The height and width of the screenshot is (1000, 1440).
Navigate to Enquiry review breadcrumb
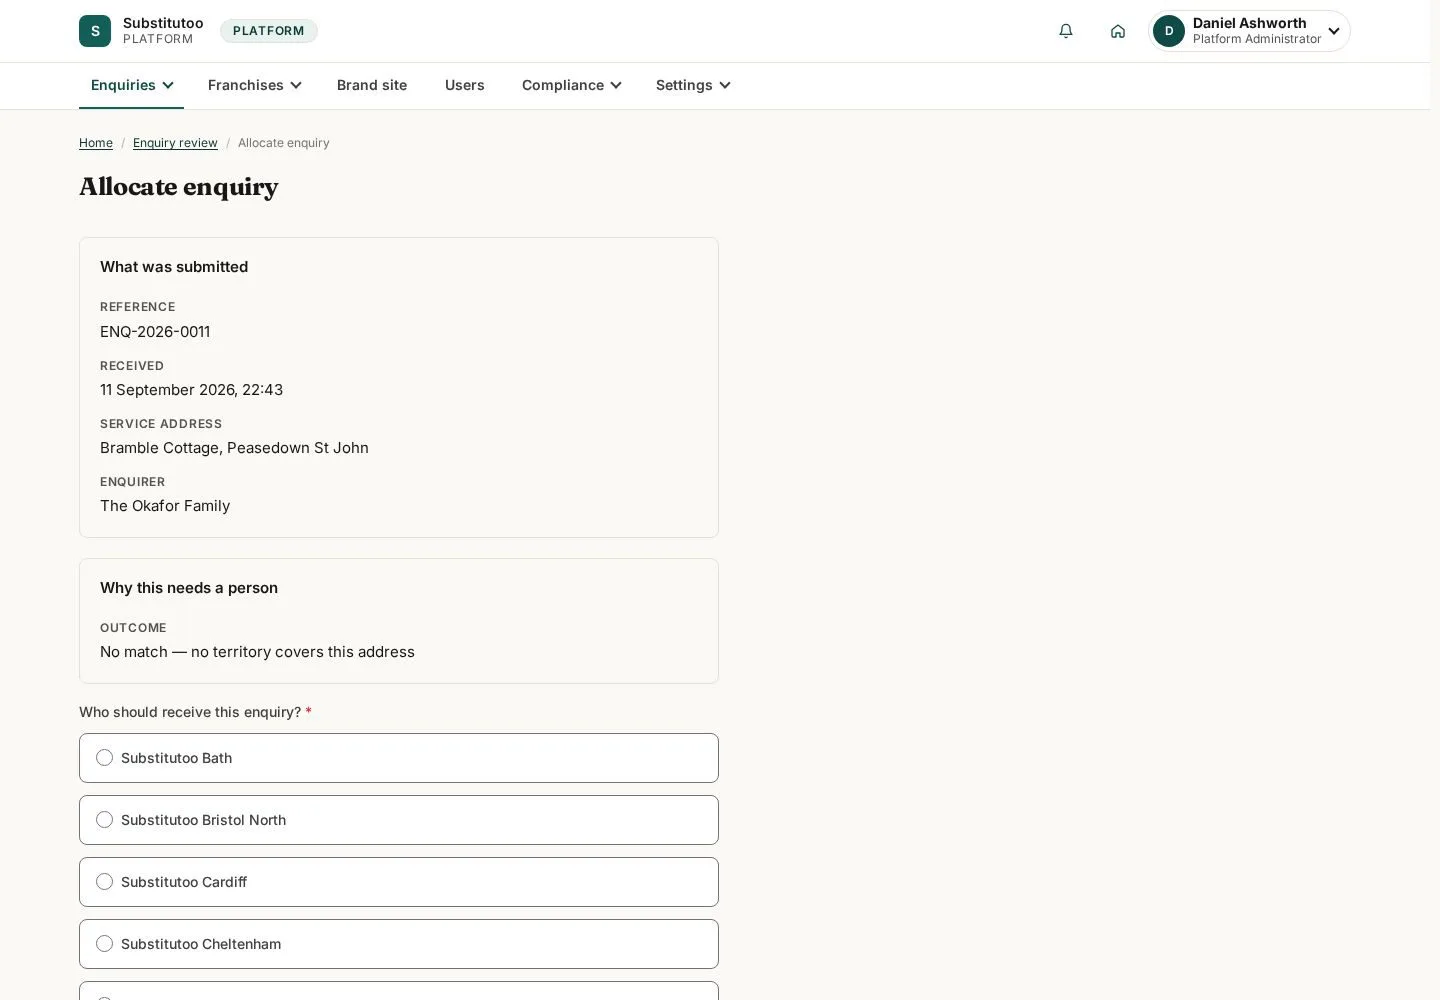tap(175, 143)
